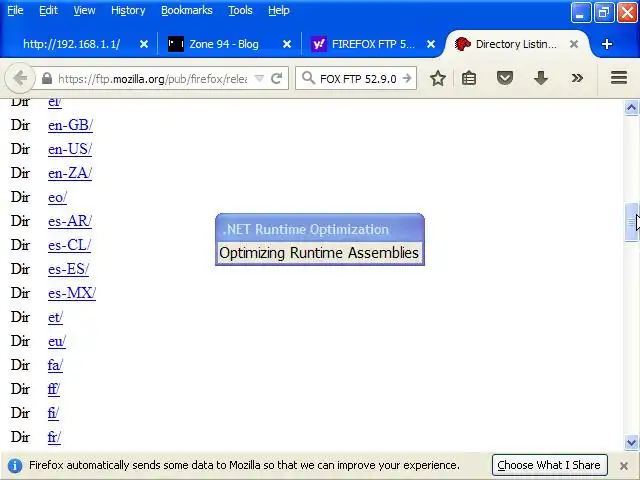This screenshot has width=640, height=480.
Task: Open the fa/ directory link
Action: (55, 365)
